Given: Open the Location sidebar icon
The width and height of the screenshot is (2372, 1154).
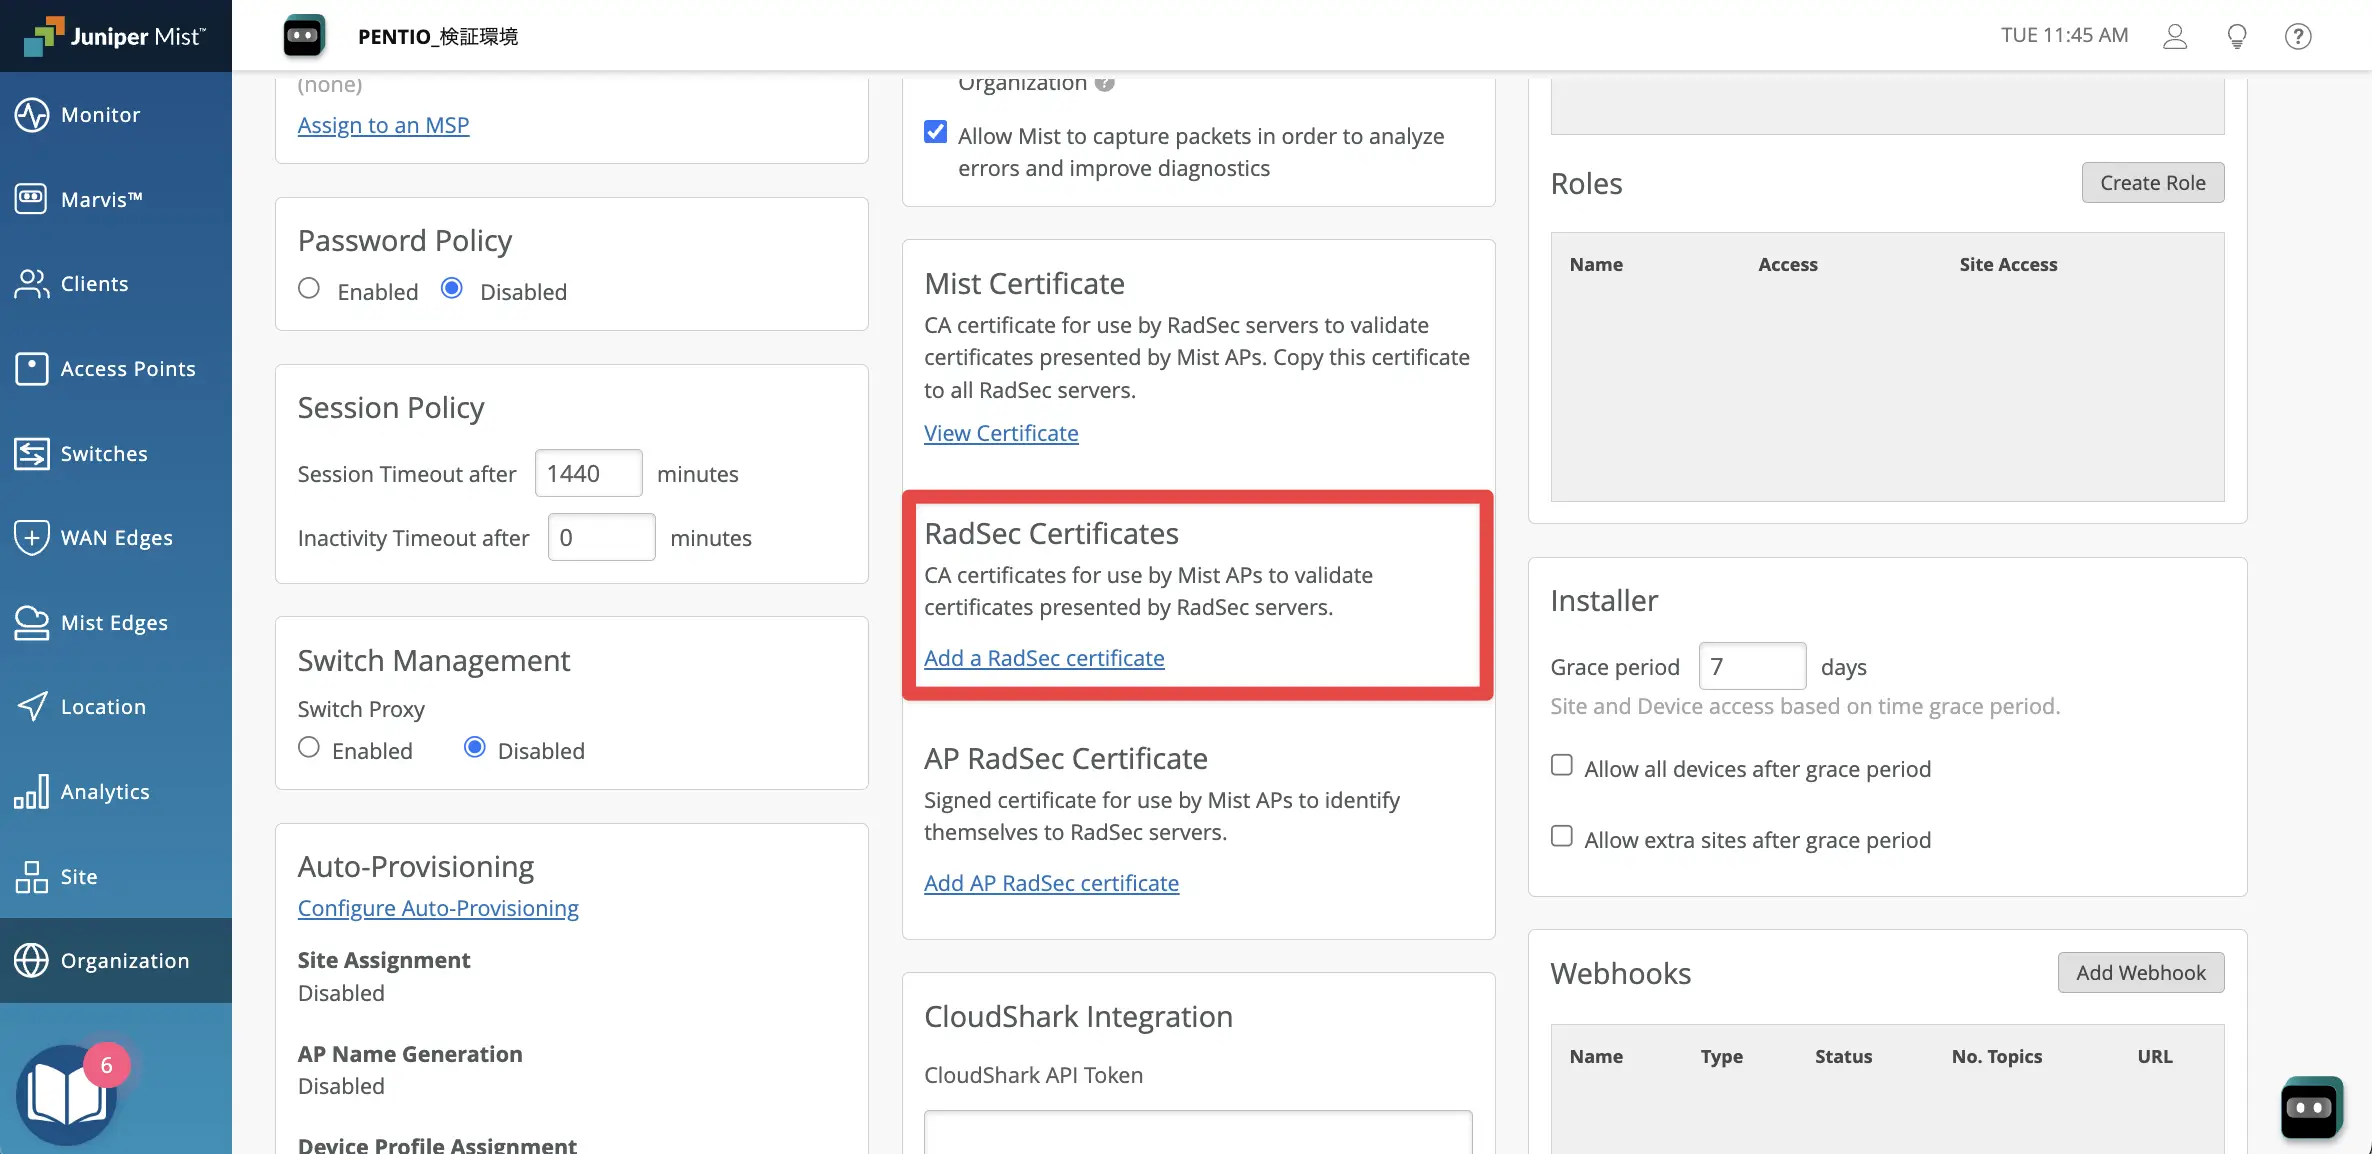Looking at the screenshot, I should (x=31, y=706).
